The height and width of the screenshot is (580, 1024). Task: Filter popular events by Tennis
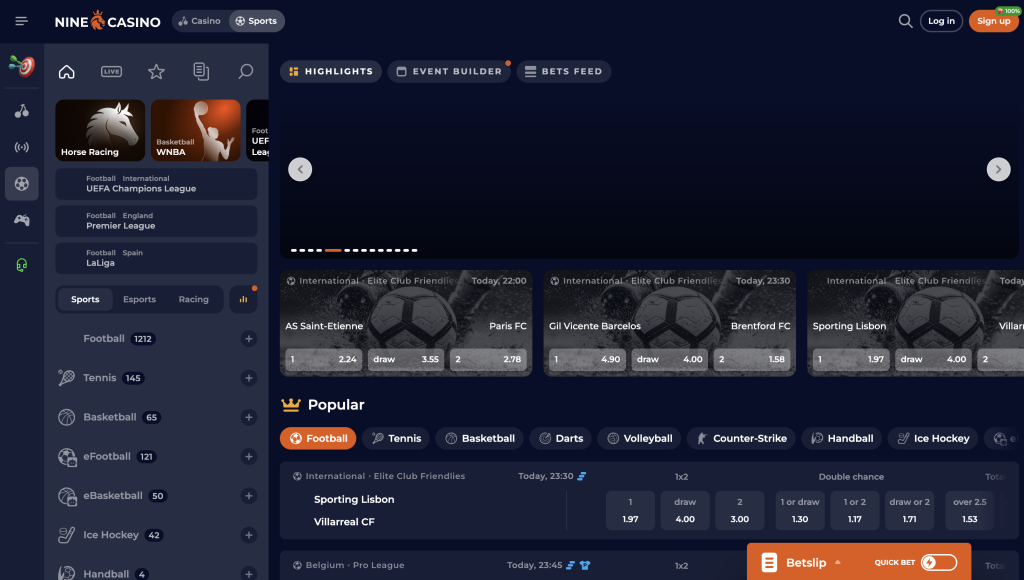[x=396, y=438]
